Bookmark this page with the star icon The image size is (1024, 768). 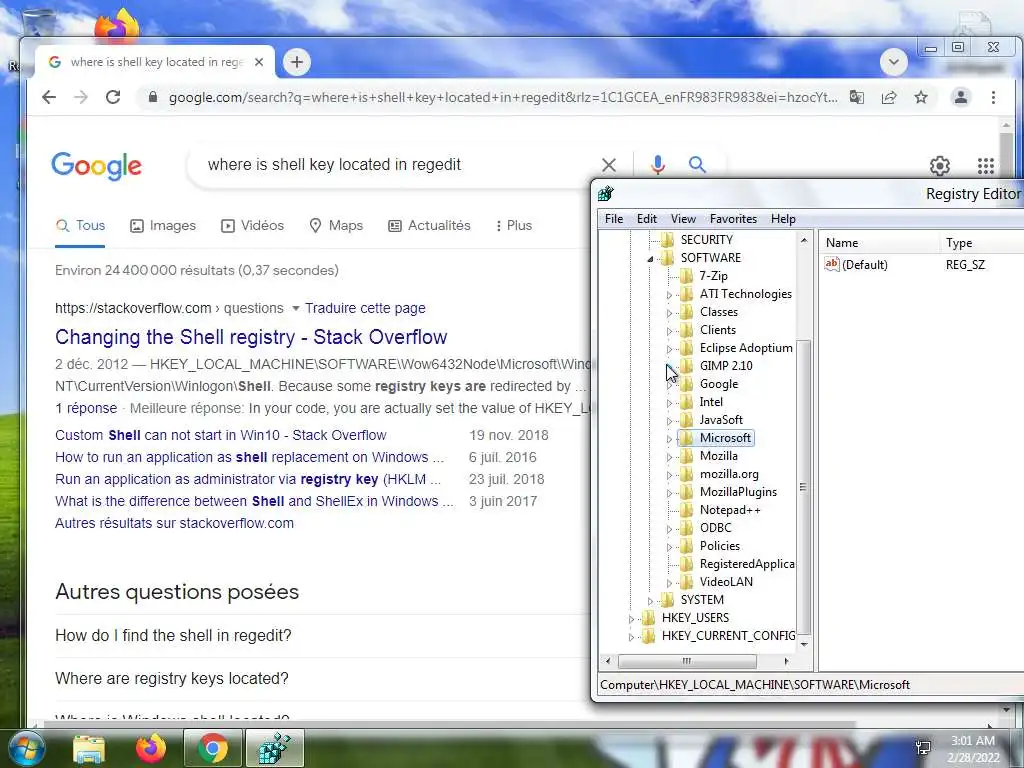pyautogui.click(x=921, y=97)
